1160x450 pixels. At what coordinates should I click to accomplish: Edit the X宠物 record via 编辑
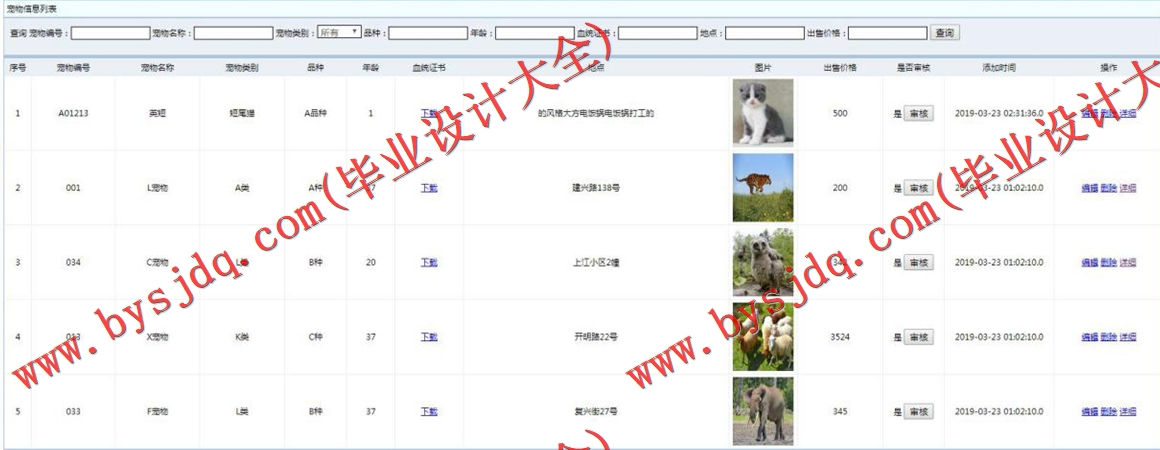[x=1090, y=338]
